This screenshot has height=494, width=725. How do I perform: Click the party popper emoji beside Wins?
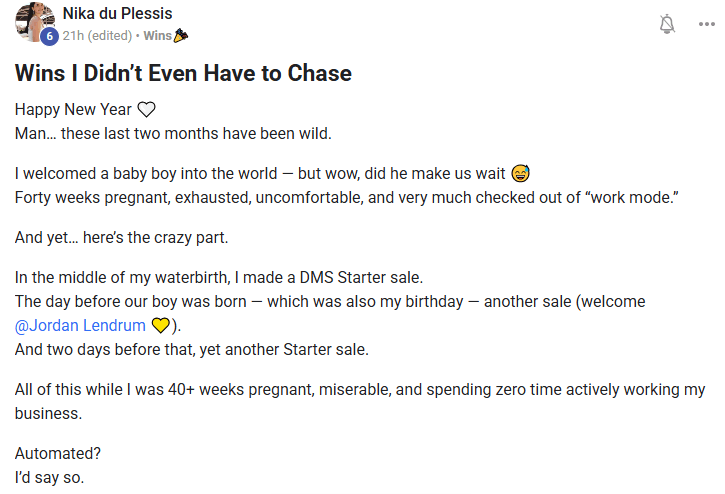coord(181,36)
